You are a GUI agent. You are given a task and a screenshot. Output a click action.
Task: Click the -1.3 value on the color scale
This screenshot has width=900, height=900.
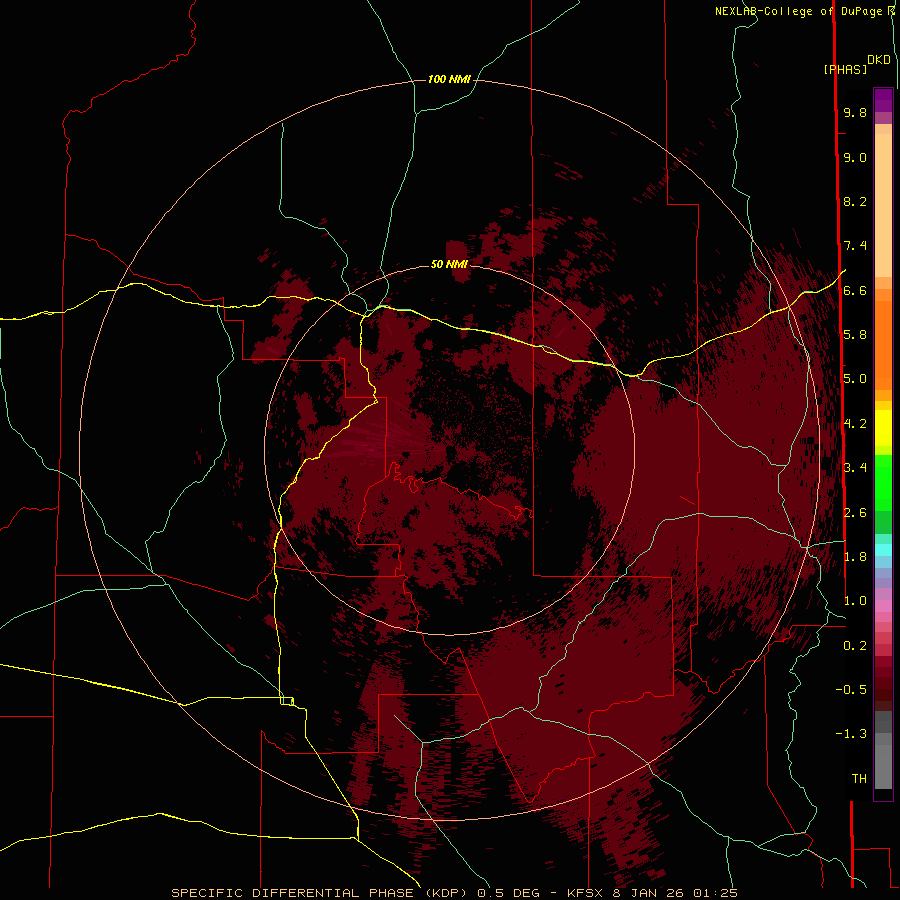851,734
